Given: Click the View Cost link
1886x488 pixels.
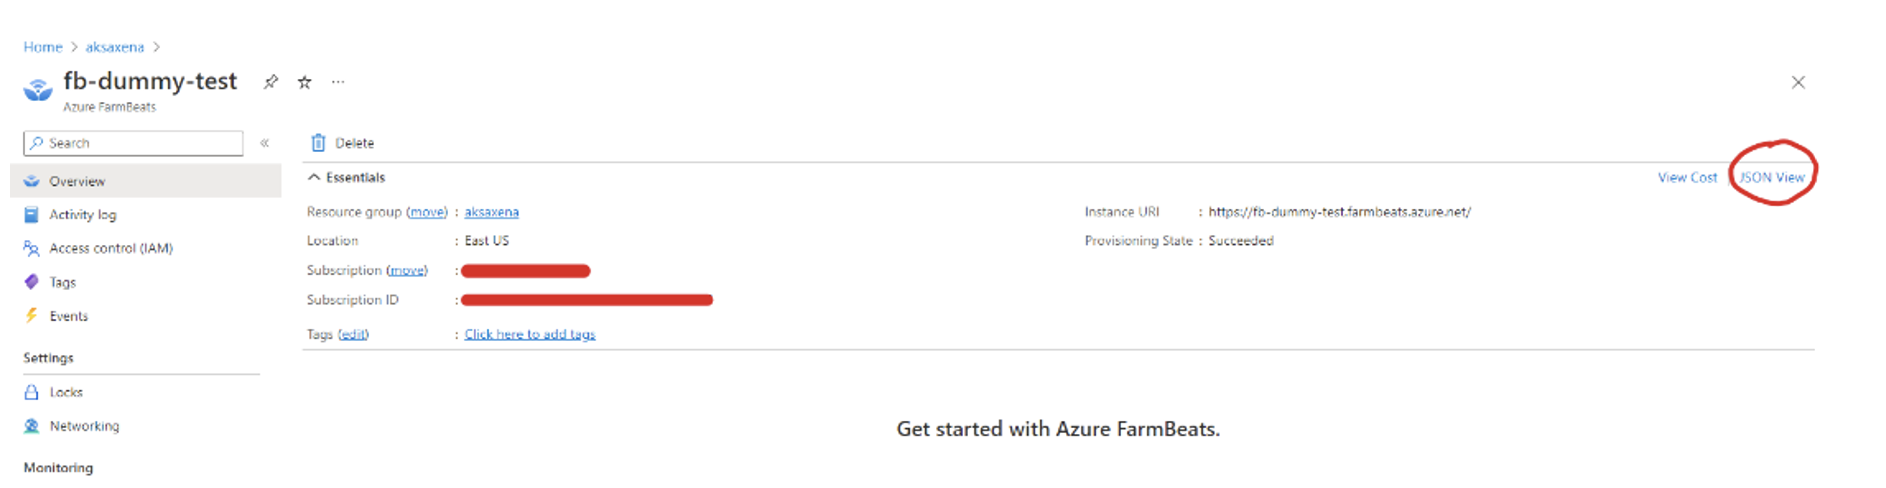Looking at the screenshot, I should click(1687, 177).
